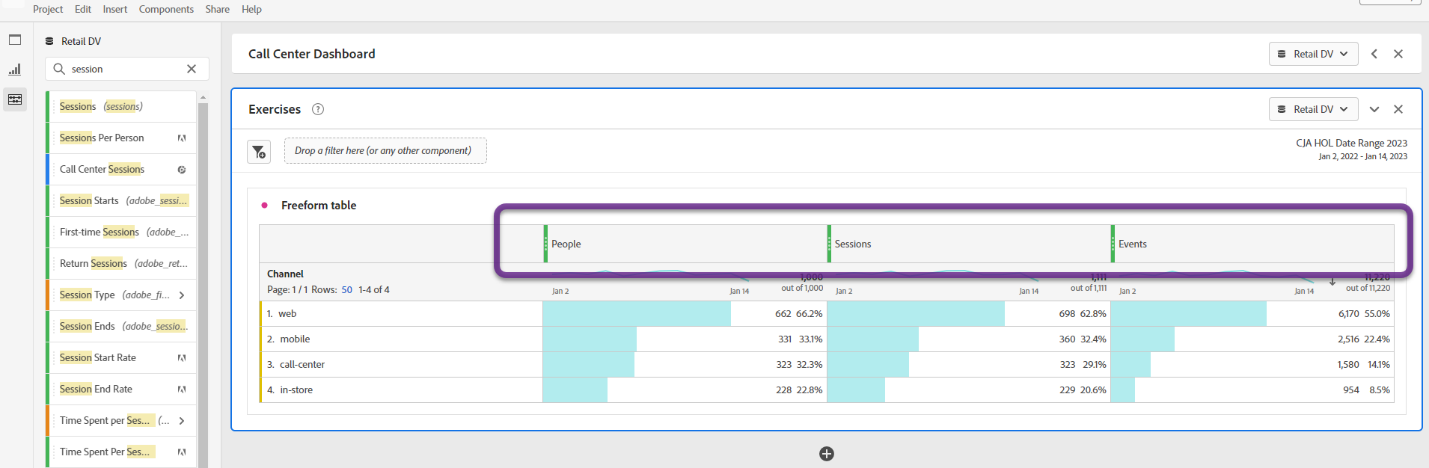
Task: Expand Call Center Dashboard panel with chevron
Action: click(1375, 54)
